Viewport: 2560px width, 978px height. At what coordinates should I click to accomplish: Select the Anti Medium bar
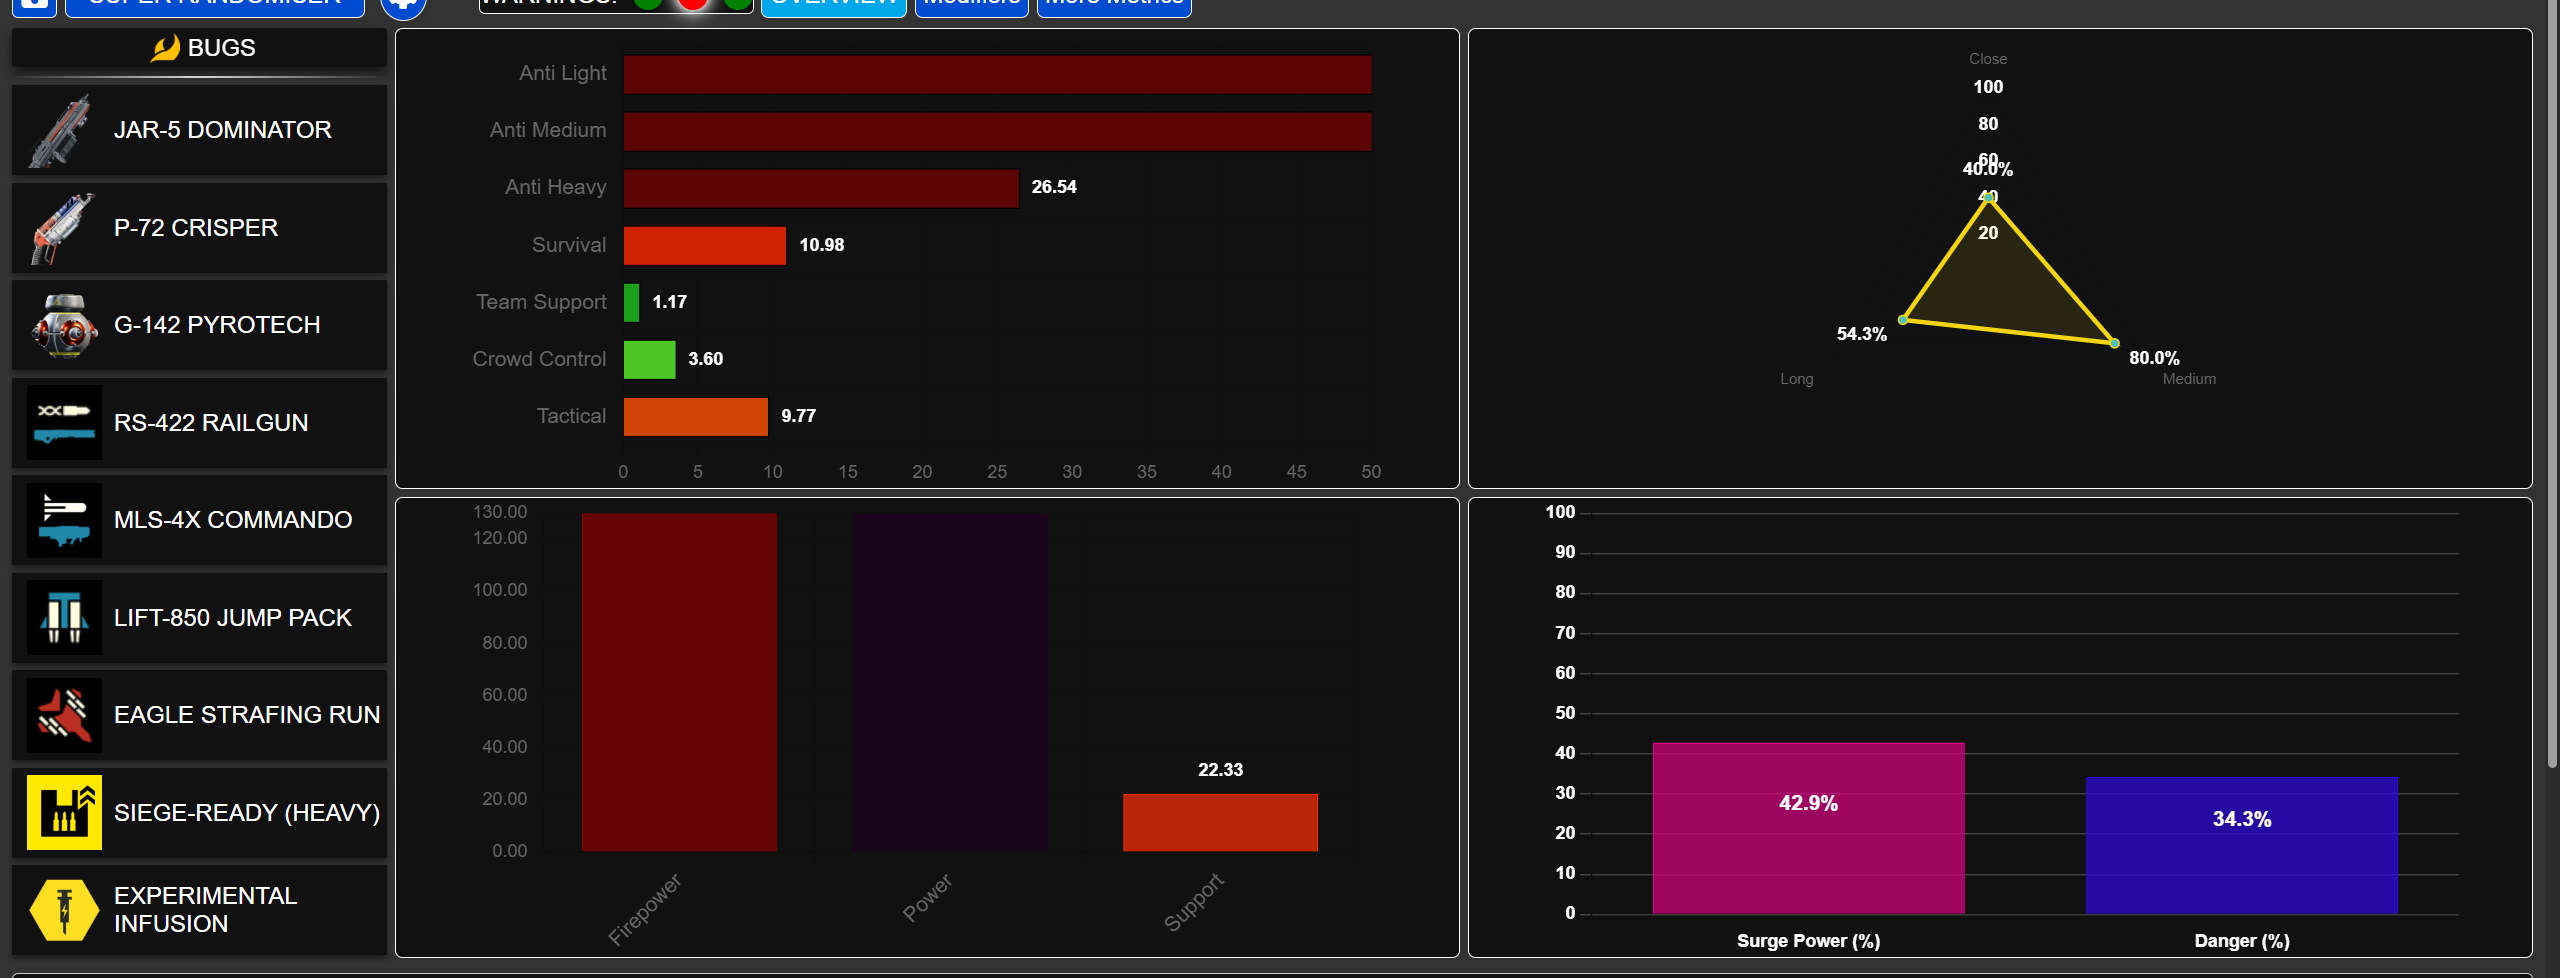click(x=997, y=131)
